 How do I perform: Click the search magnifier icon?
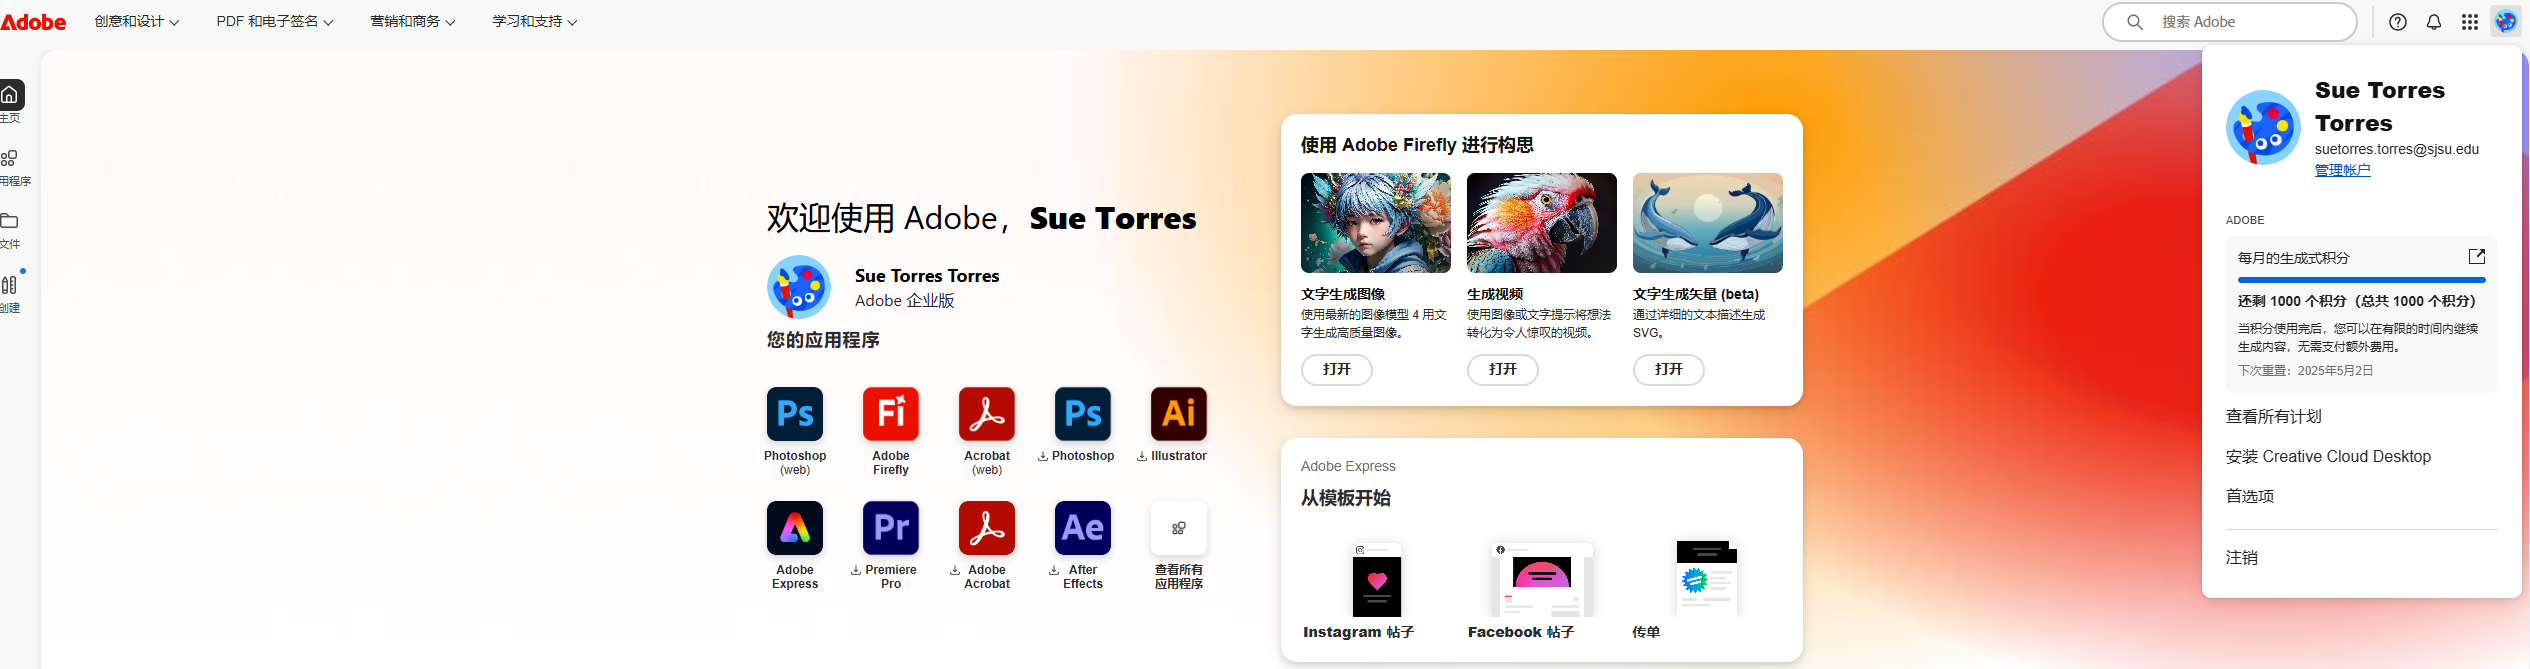click(2135, 22)
